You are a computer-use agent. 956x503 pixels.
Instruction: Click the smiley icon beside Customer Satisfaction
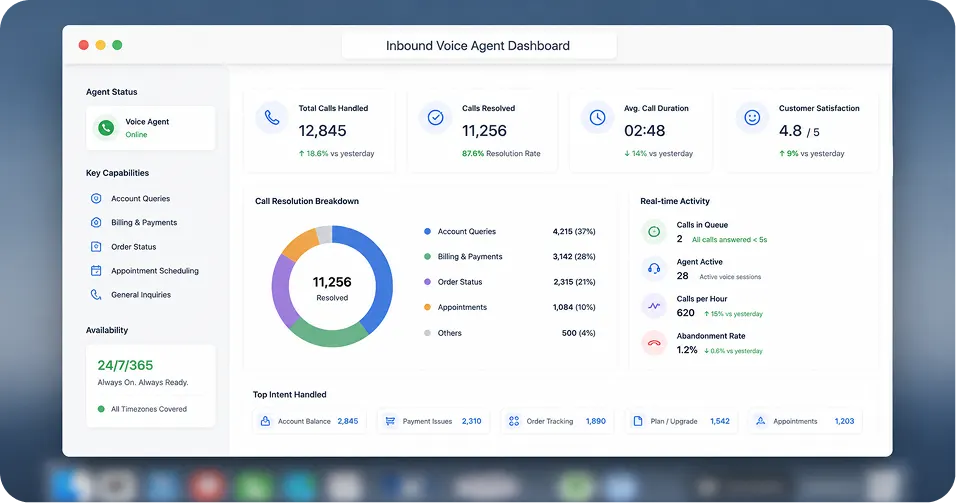(x=752, y=117)
